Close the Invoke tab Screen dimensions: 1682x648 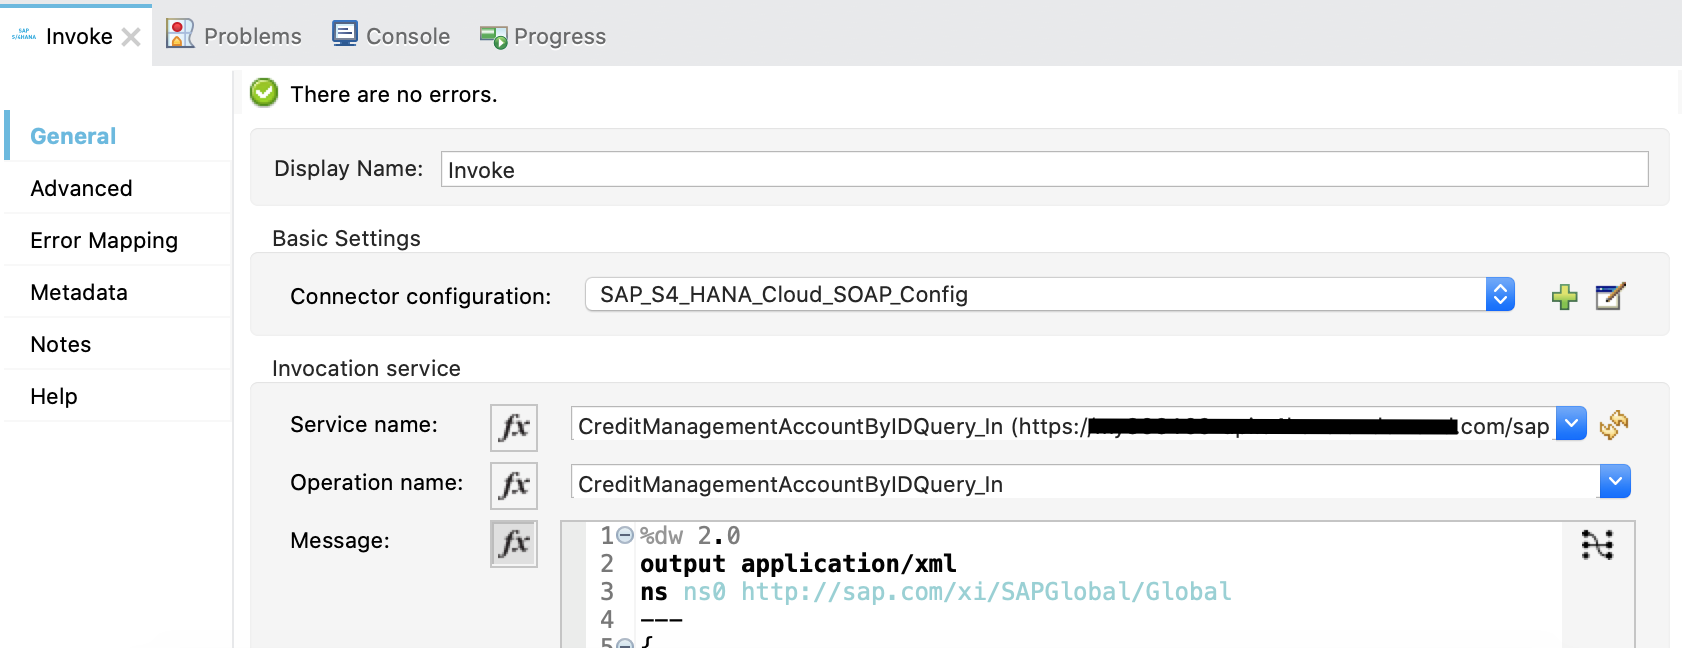(x=131, y=37)
